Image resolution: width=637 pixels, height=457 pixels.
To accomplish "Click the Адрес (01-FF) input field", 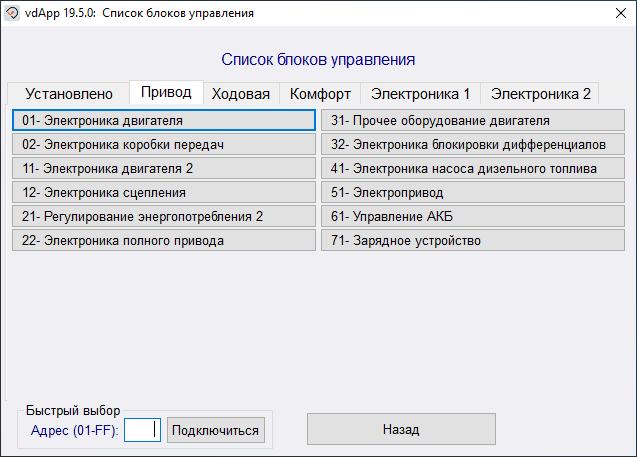I will [x=142, y=430].
